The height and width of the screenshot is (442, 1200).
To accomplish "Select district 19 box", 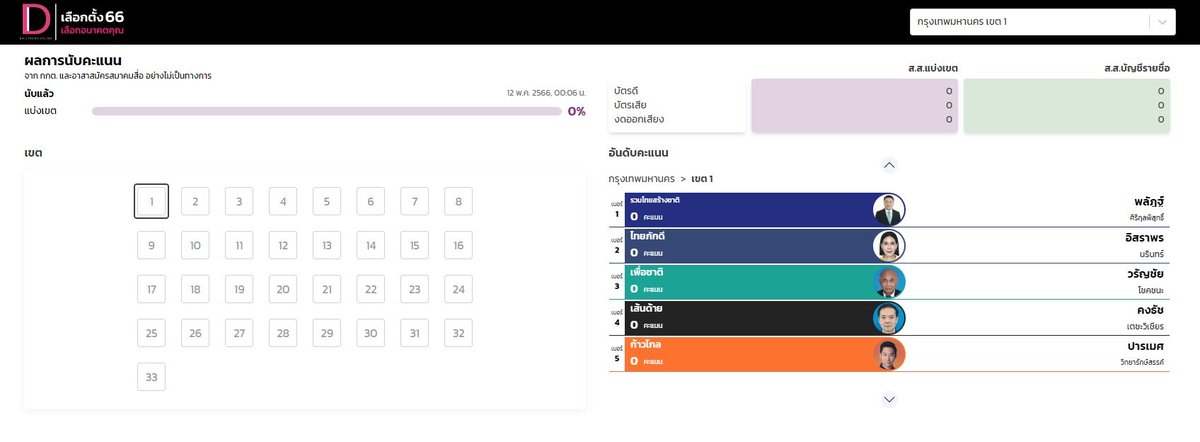I will pyautogui.click(x=239, y=289).
